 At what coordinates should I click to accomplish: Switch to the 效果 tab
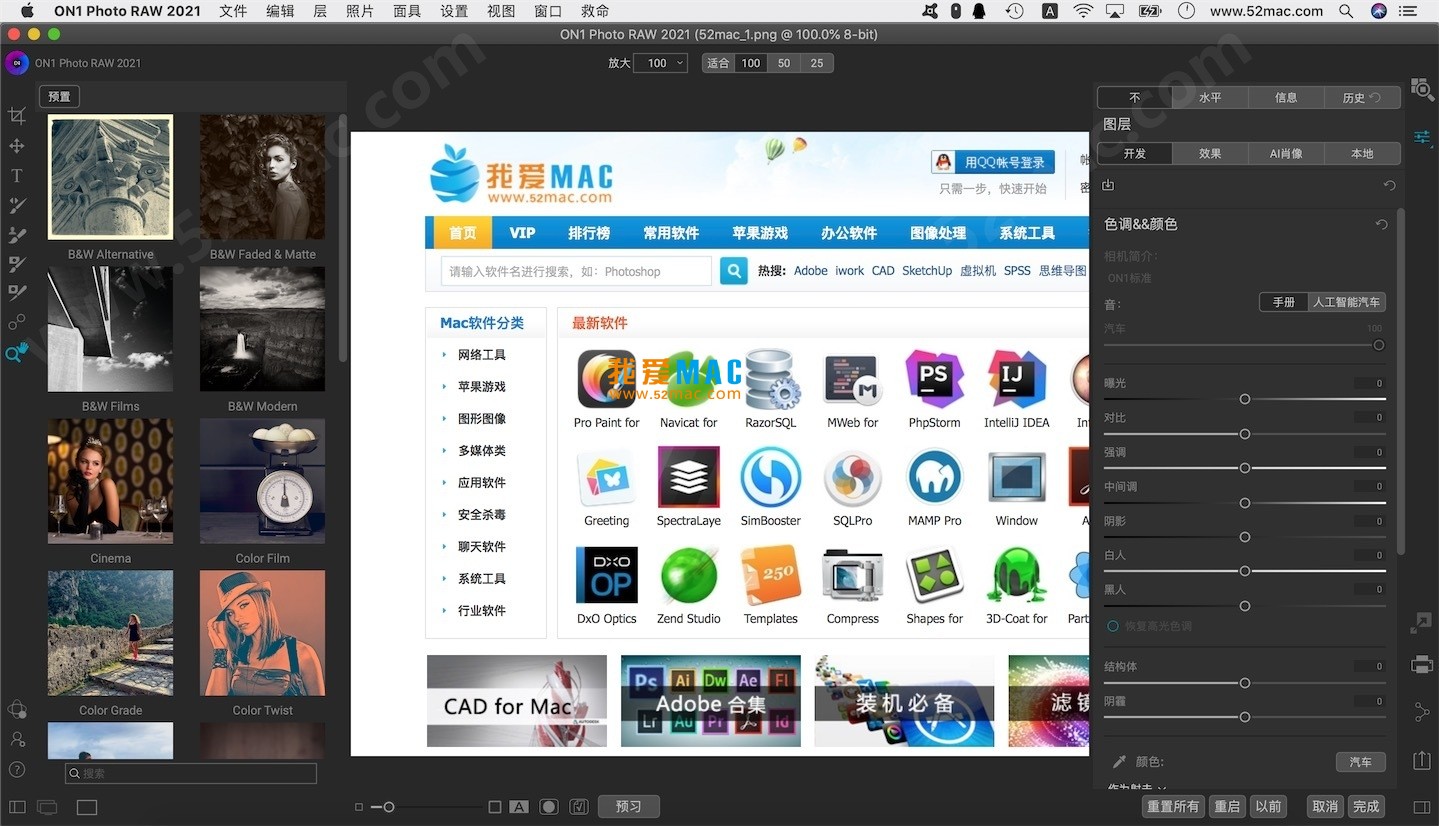[x=1210, y=154]
